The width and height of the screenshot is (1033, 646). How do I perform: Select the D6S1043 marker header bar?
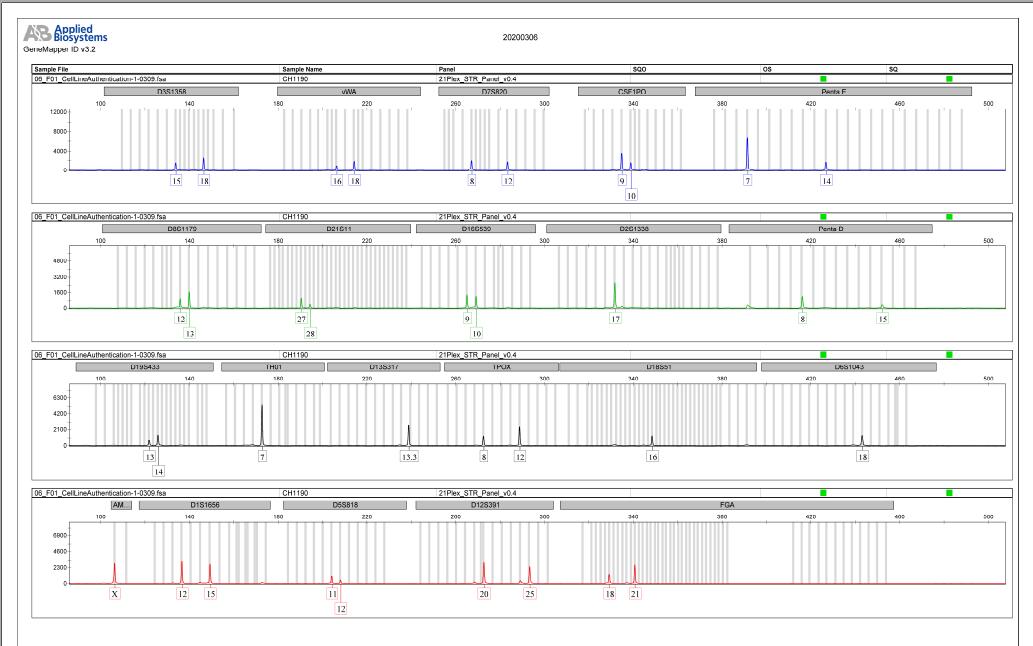click(849, 367)
